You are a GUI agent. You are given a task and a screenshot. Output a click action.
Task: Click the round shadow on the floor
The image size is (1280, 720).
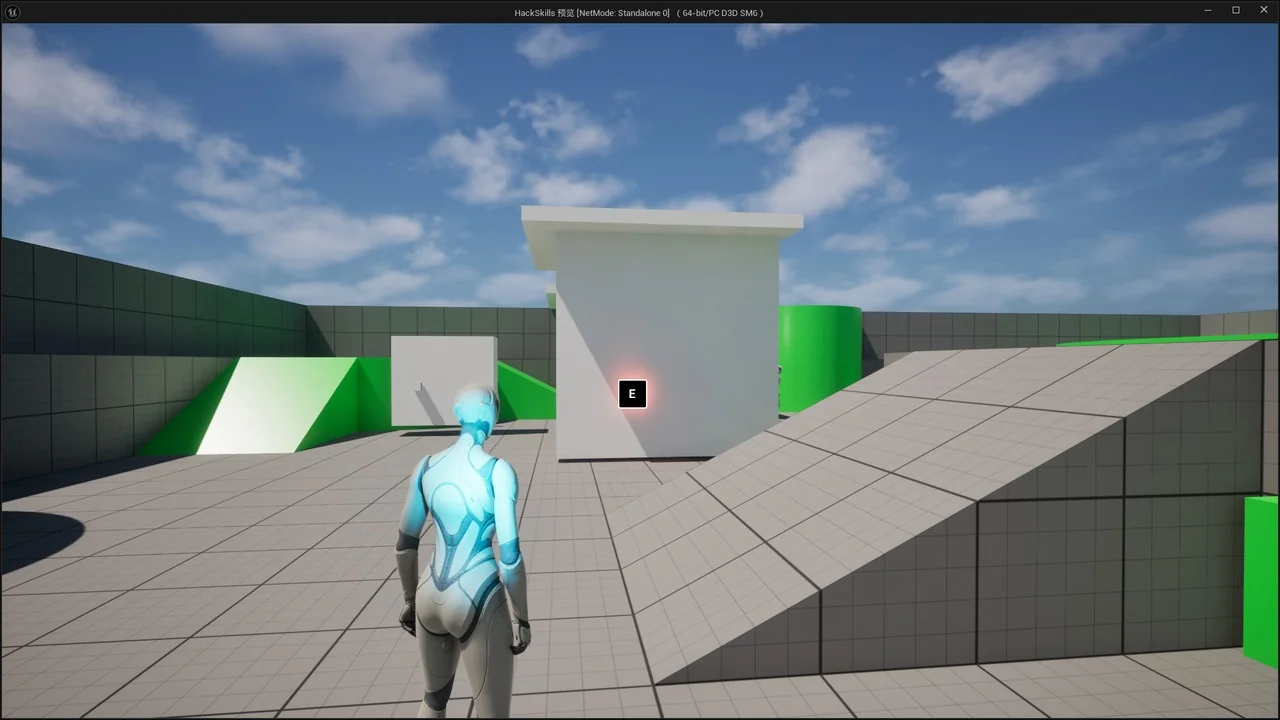tap(40, 540)
